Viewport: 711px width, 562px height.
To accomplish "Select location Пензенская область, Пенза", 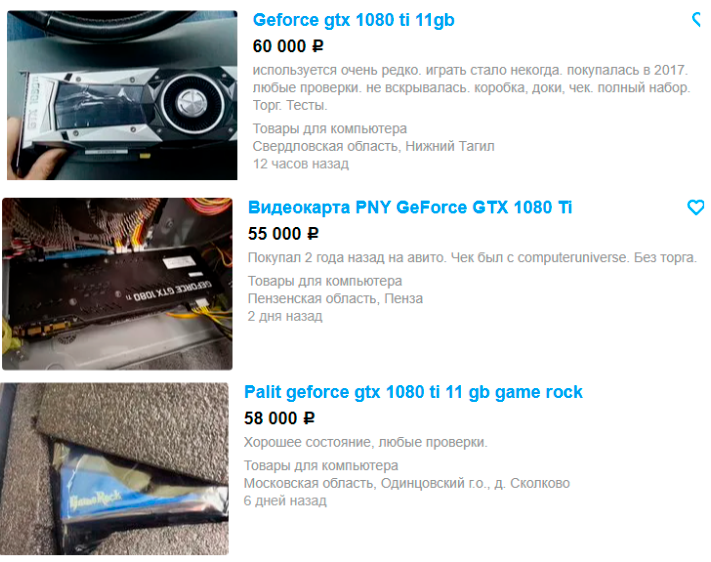I will 336,298.
